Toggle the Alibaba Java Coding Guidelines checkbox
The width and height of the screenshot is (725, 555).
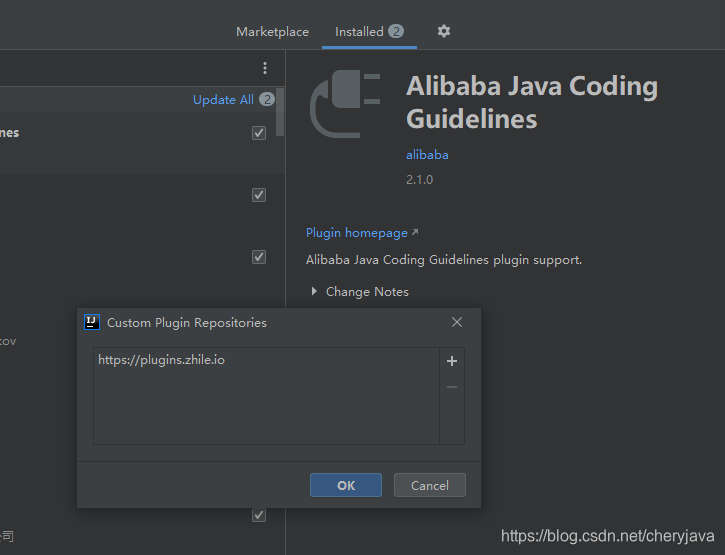coord(259,133)
